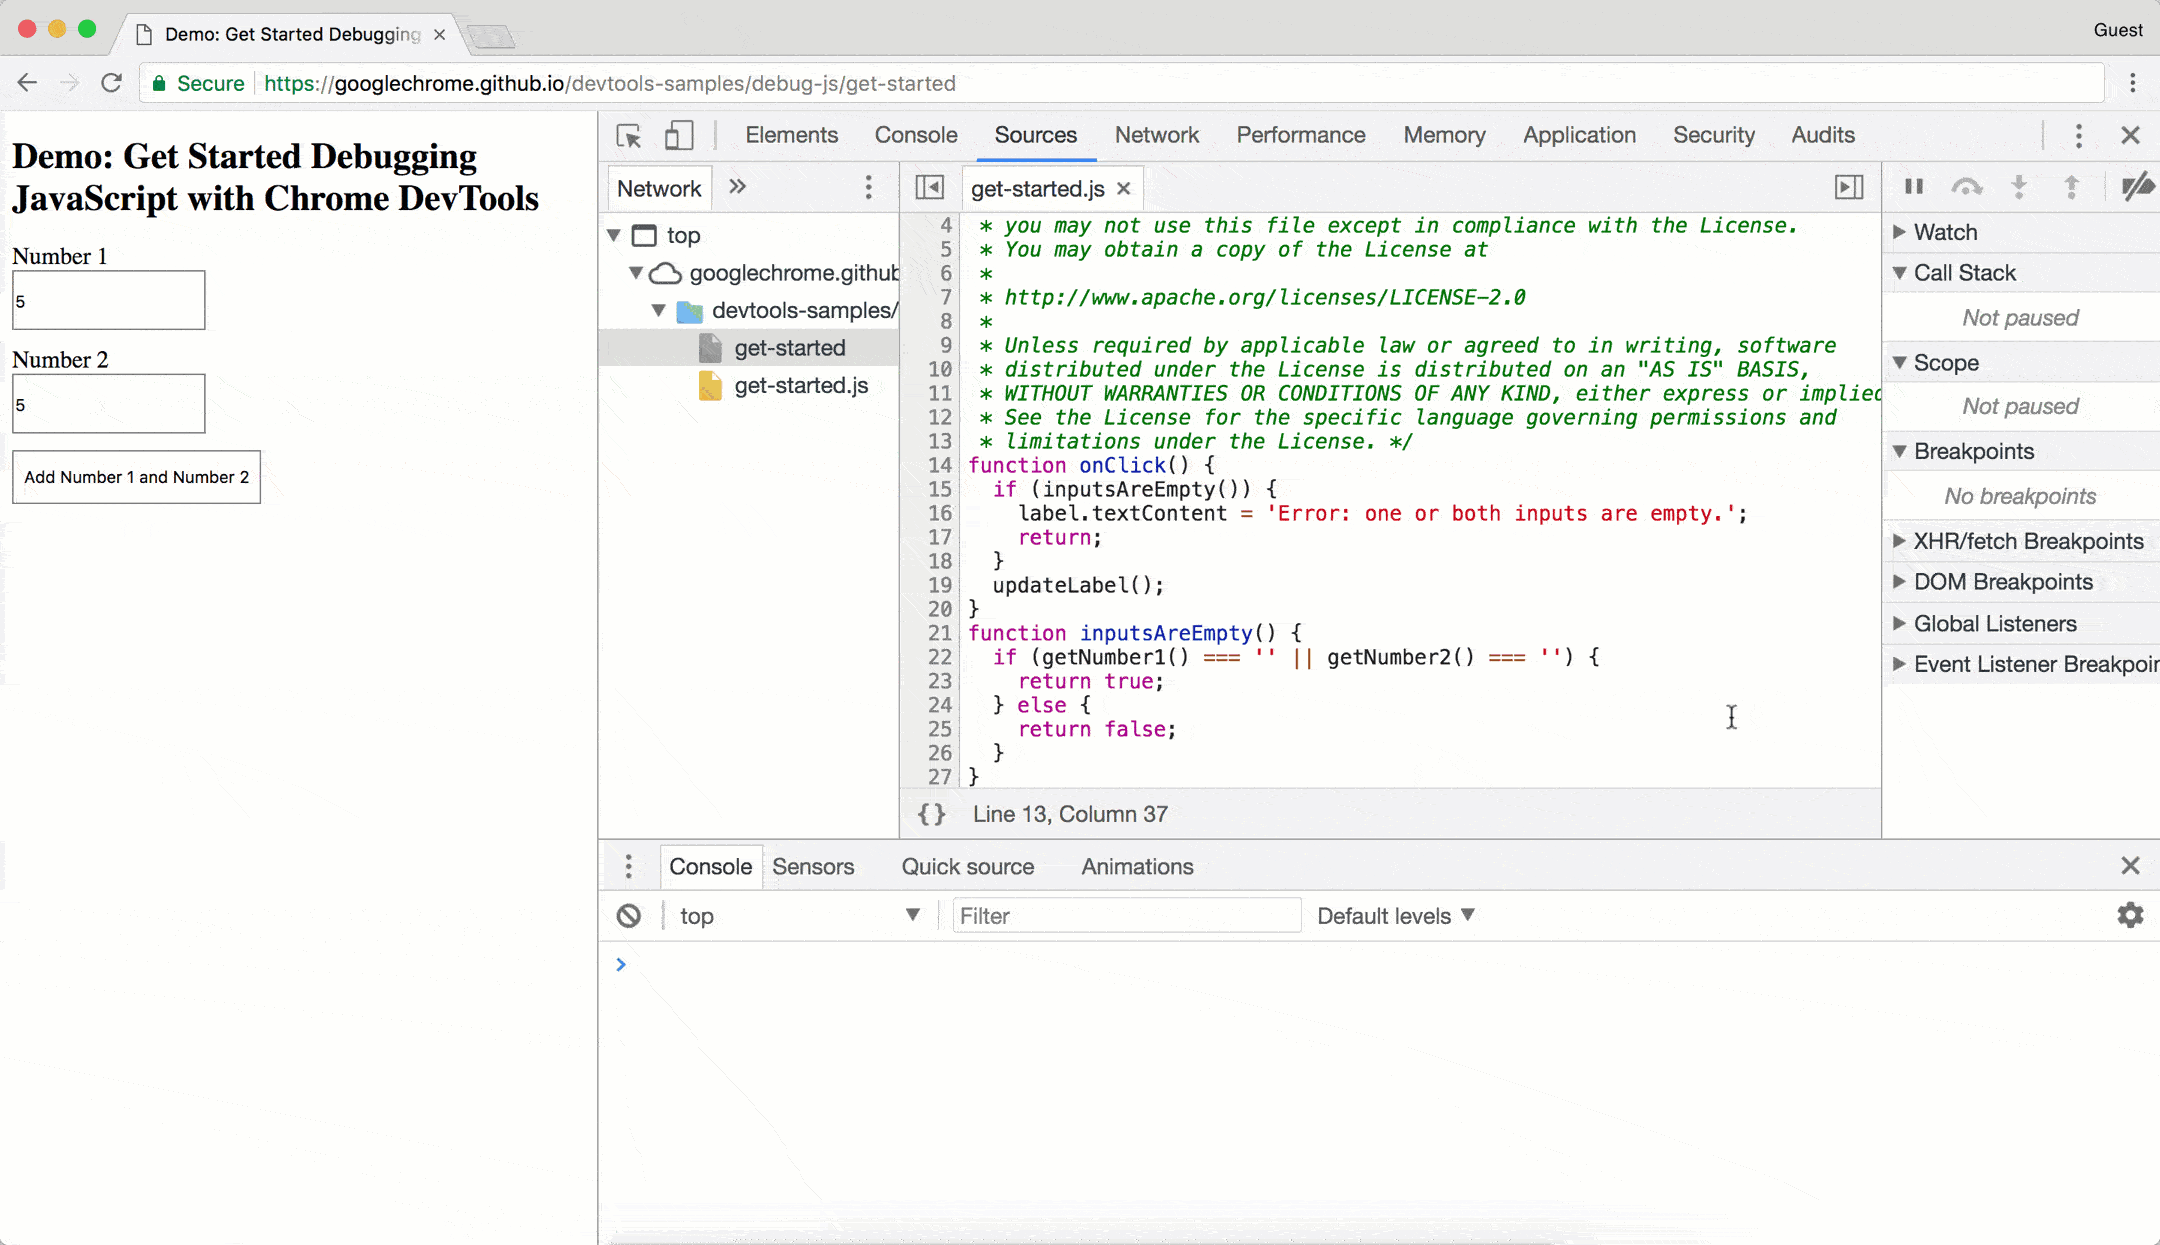Click the inspect element picker icon
2160x1245 pixels.
tap(628, 135)
